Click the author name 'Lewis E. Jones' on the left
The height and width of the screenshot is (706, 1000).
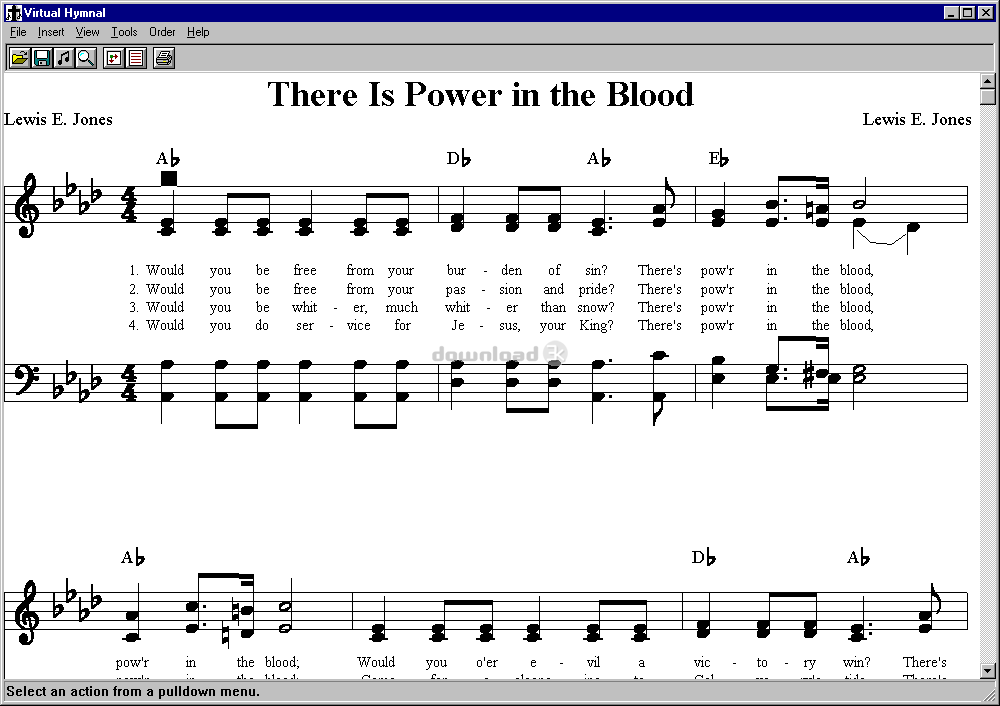58,119
